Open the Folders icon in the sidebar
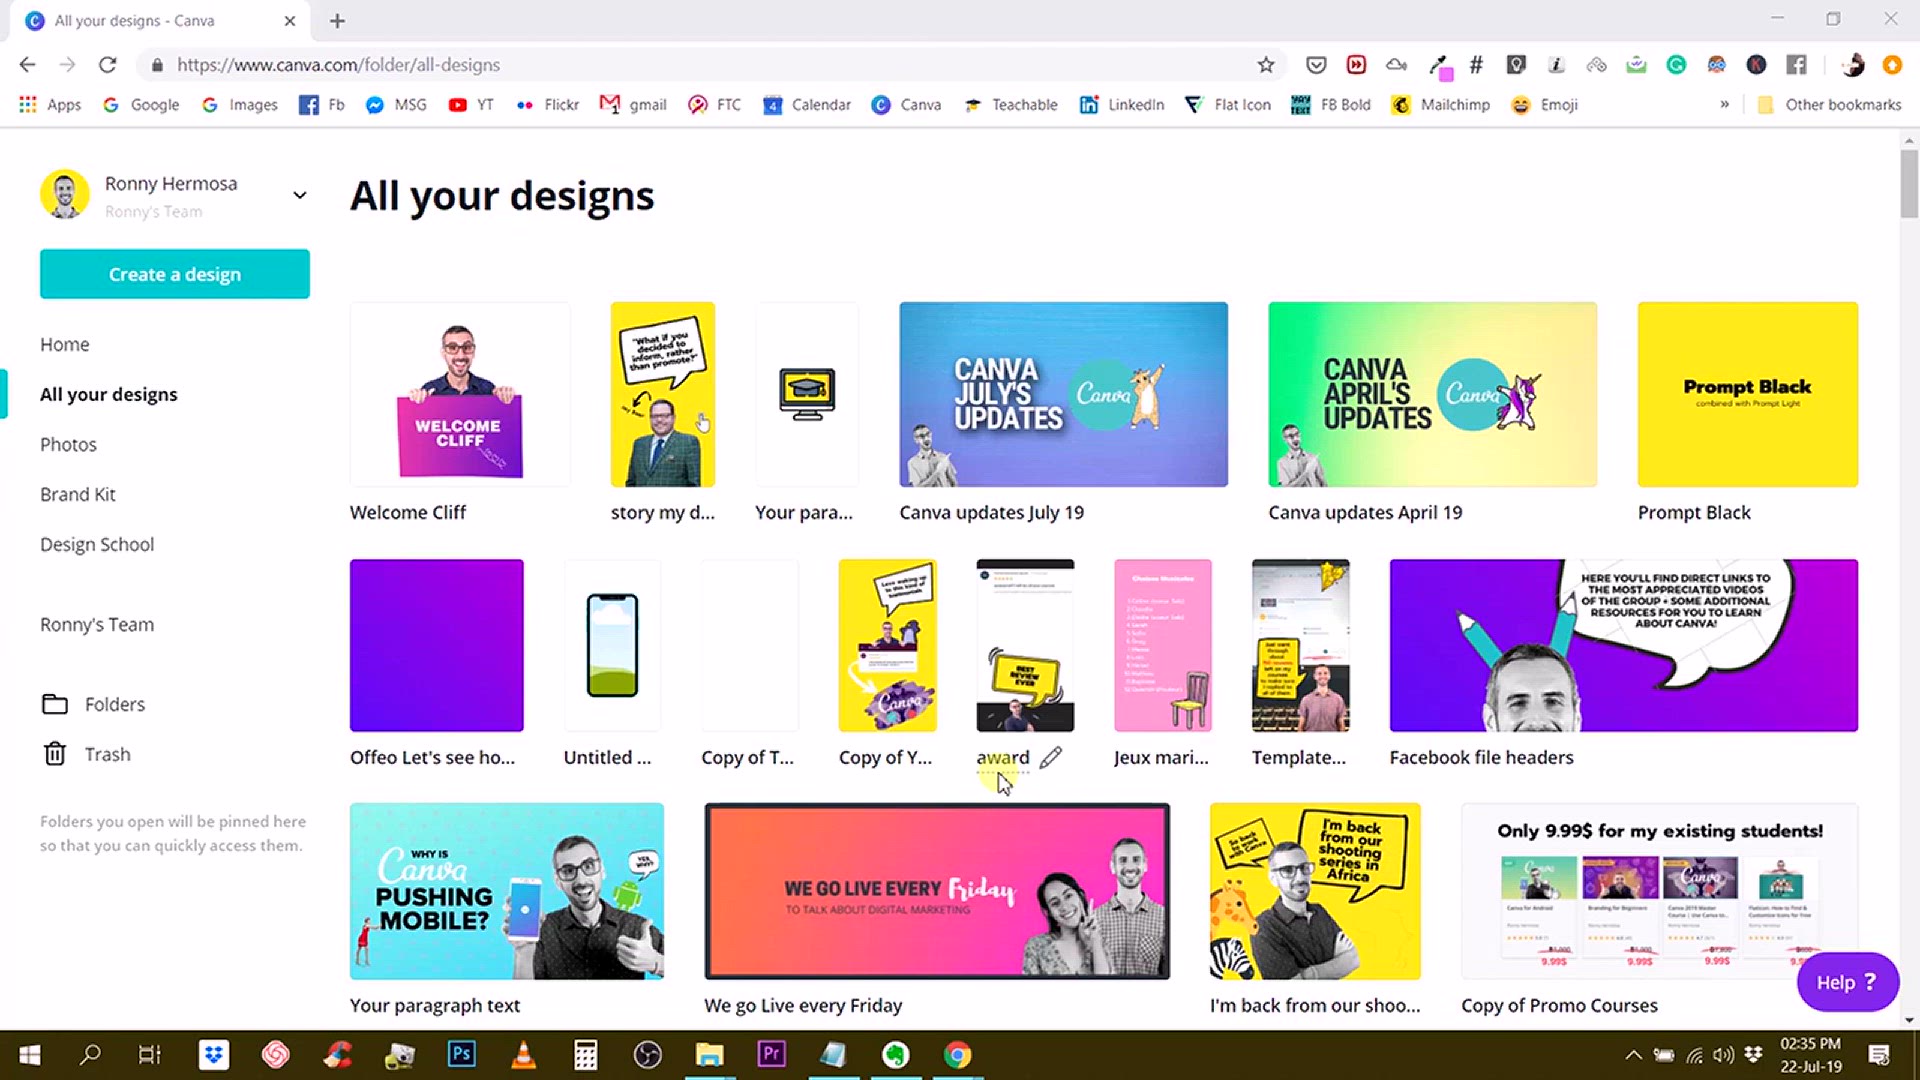The width and height of the screenshot is (1920, 1080). click(55, 704)
